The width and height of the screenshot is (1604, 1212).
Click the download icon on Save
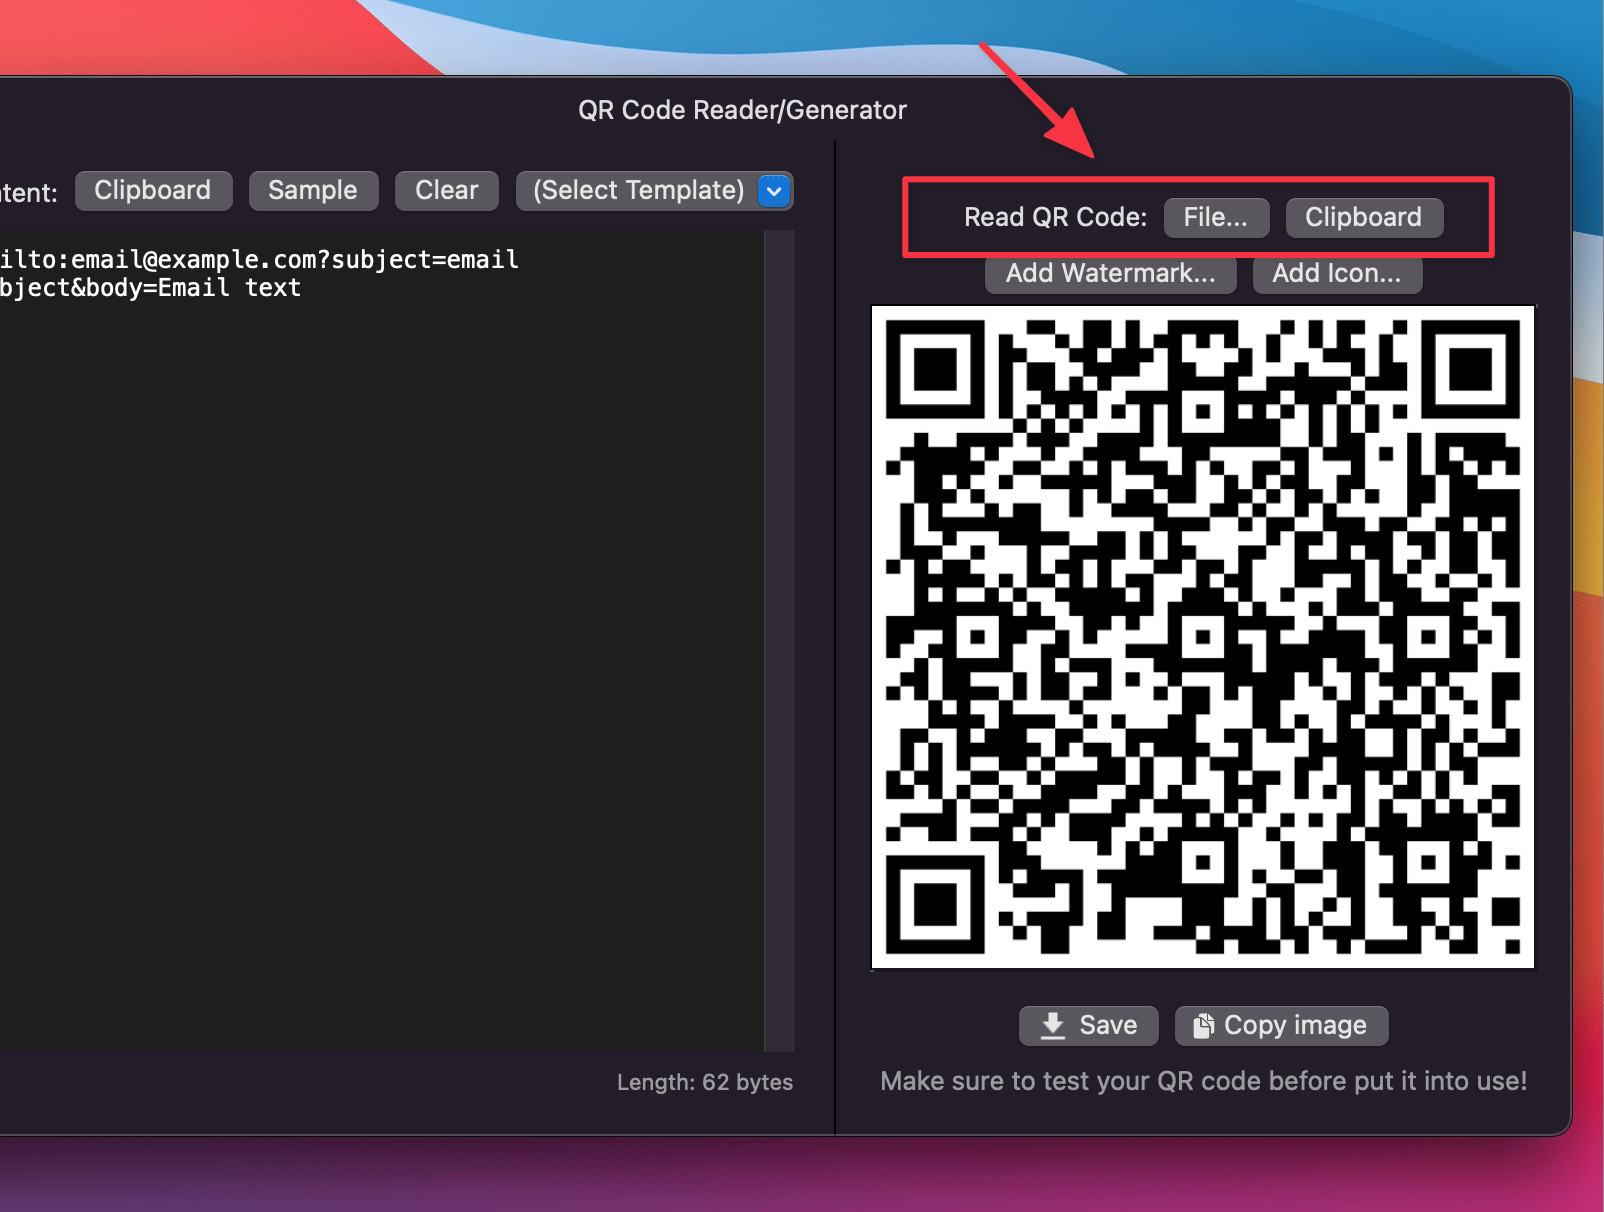coord(1052,1026)
